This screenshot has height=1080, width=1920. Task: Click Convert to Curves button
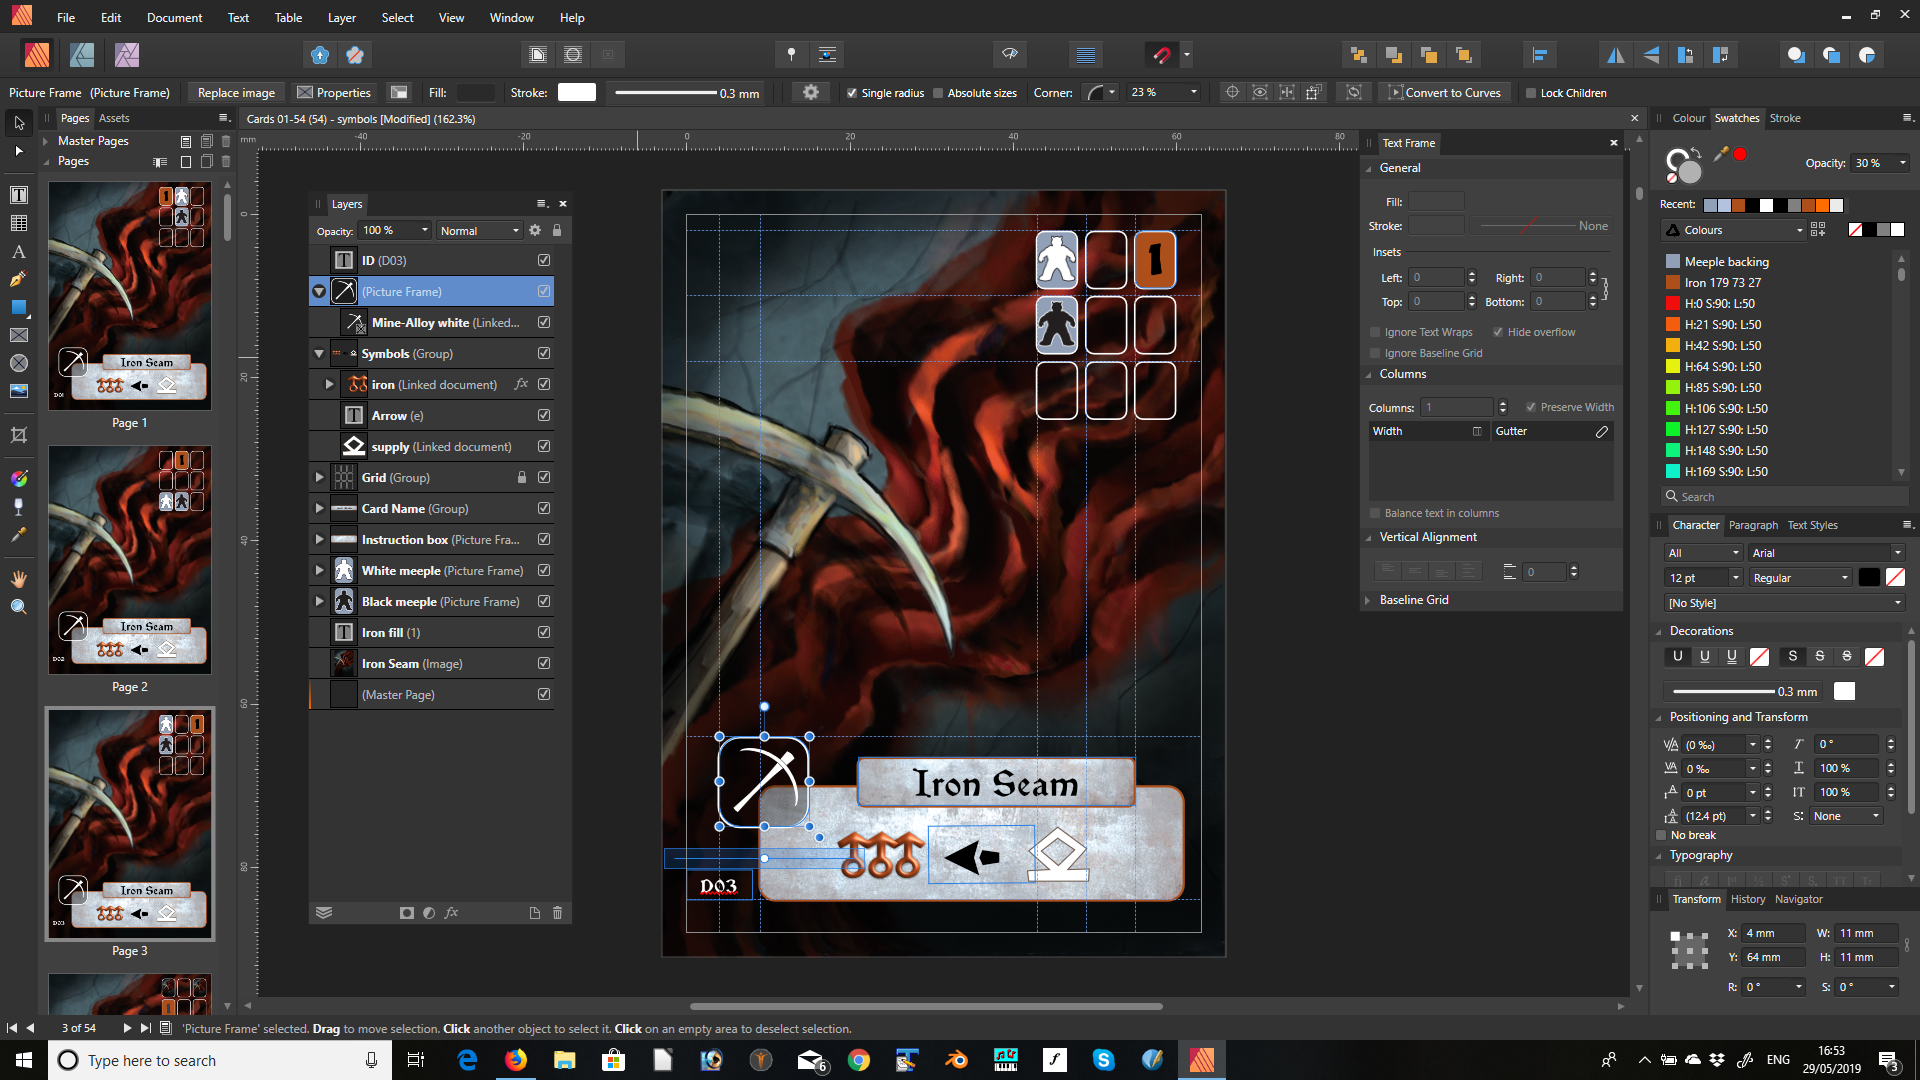pos(1445,92)
